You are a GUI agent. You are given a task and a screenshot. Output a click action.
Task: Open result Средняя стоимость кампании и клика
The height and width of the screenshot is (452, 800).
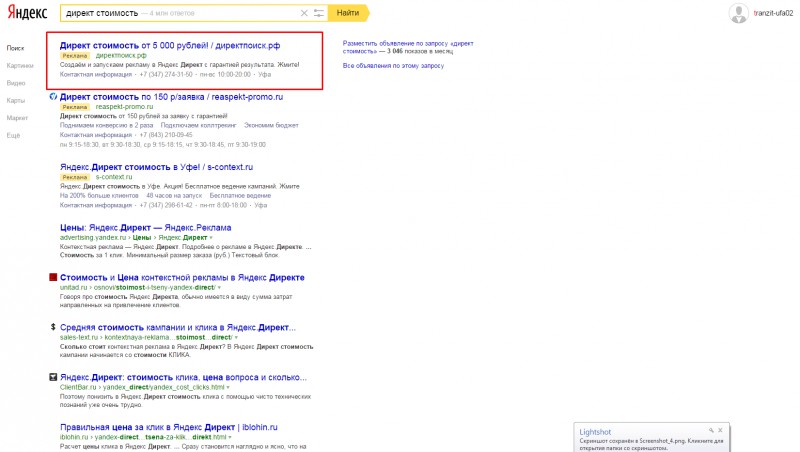(x=178, y=328)
